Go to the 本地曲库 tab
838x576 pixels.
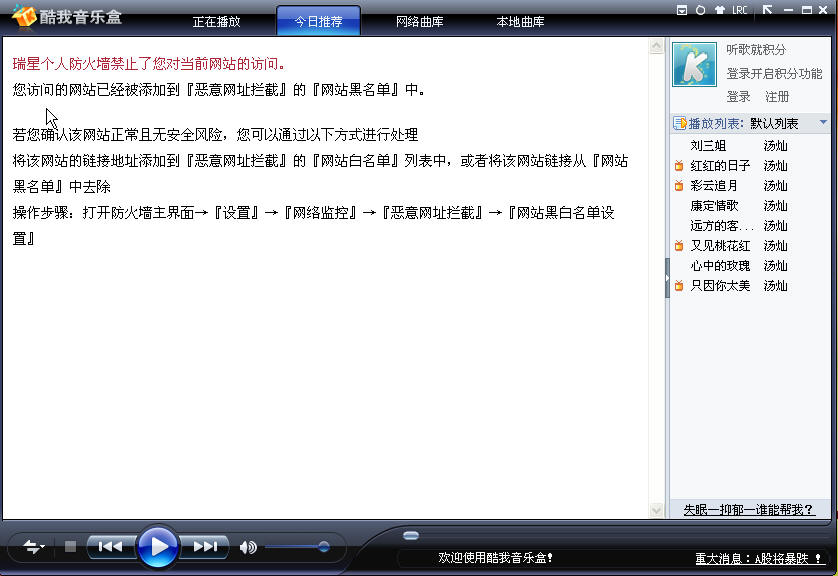point(520,21)
